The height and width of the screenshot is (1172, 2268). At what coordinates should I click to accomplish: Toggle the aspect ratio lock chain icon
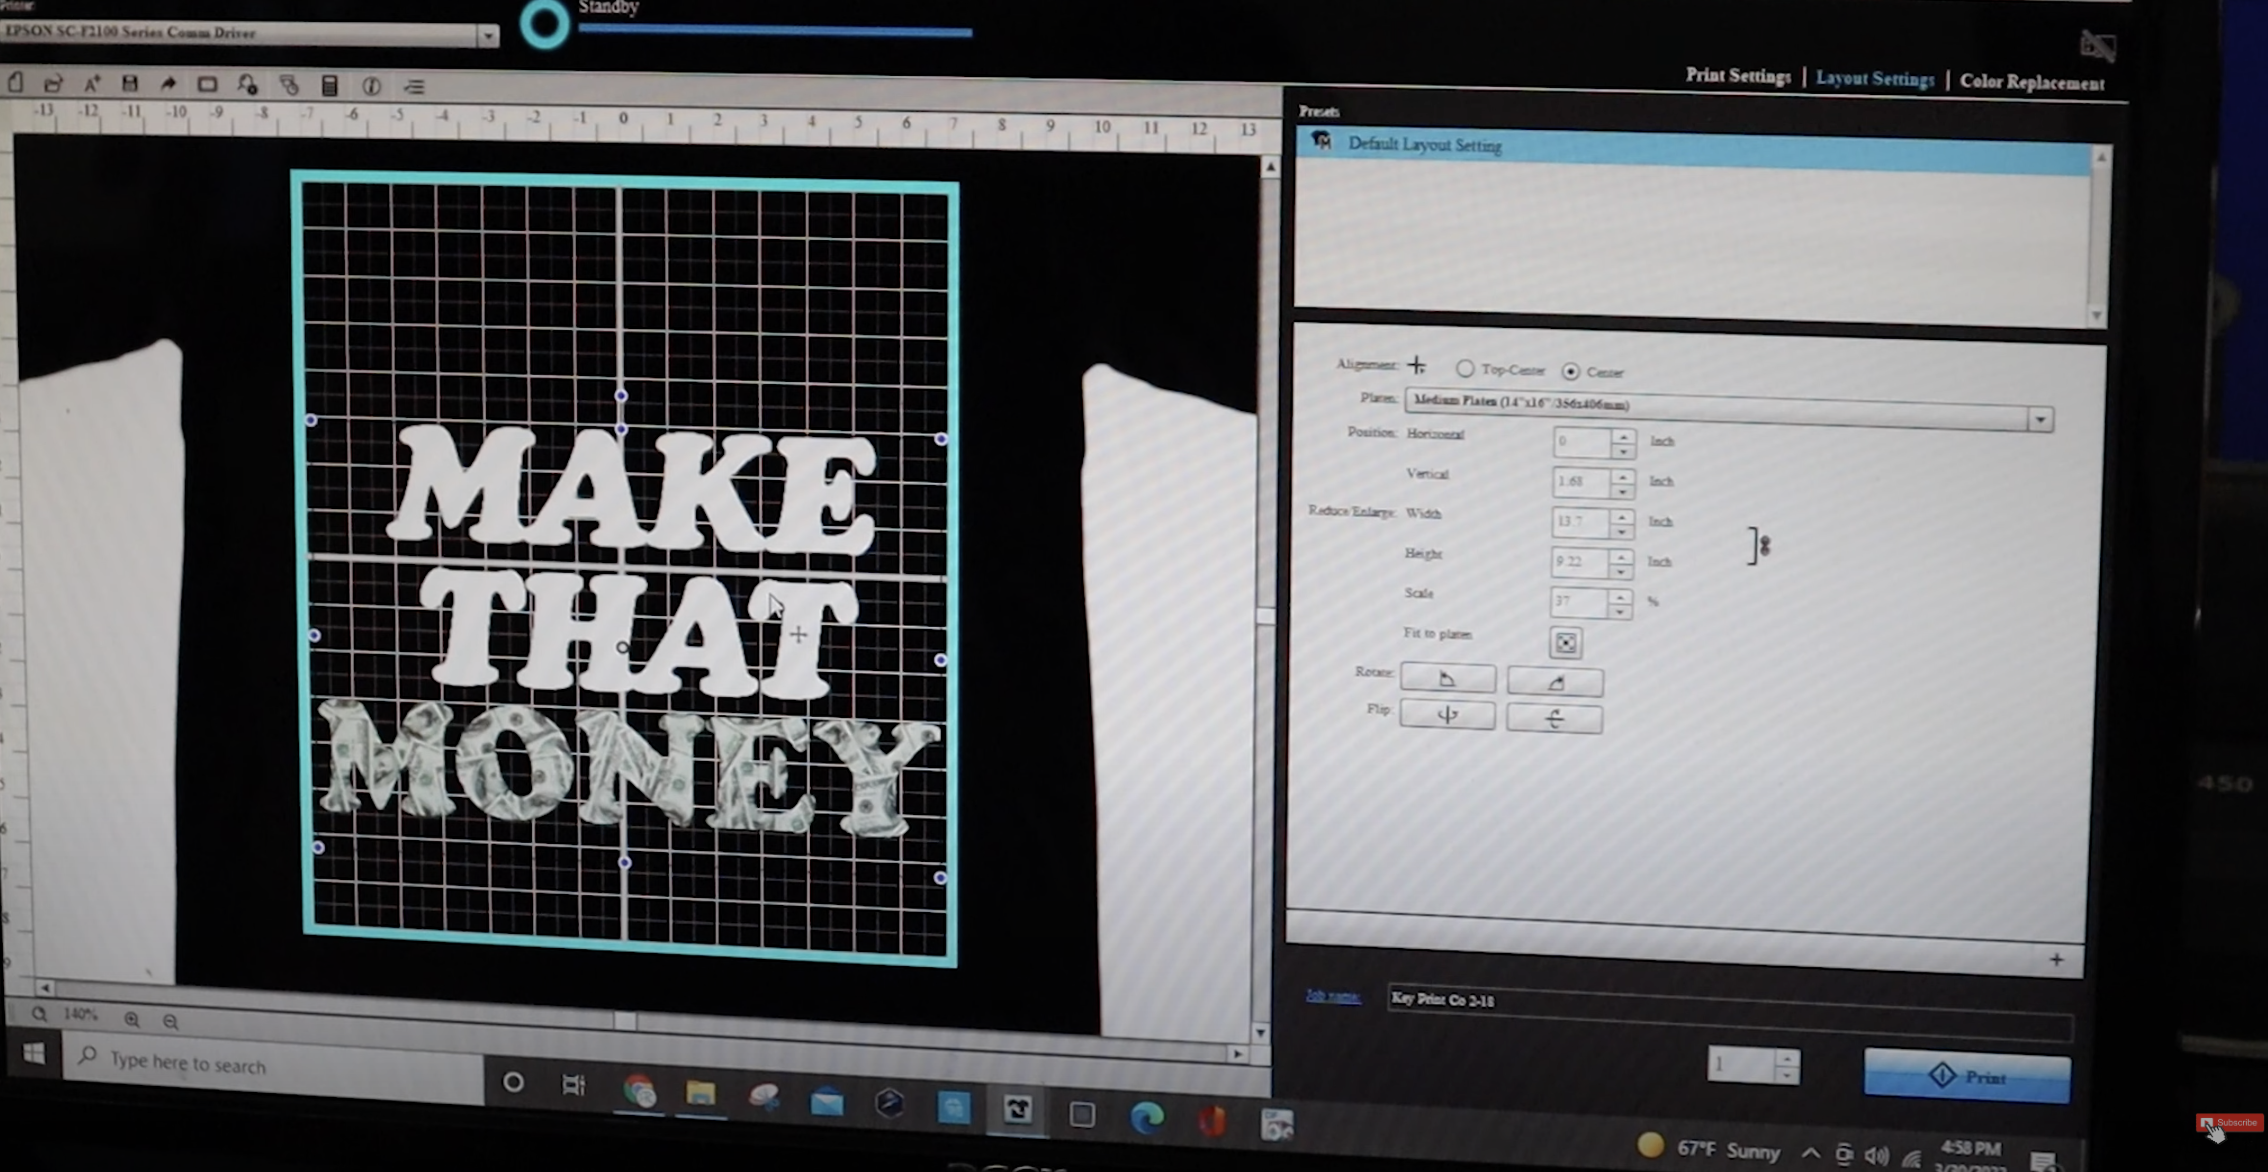[1763, 546]
